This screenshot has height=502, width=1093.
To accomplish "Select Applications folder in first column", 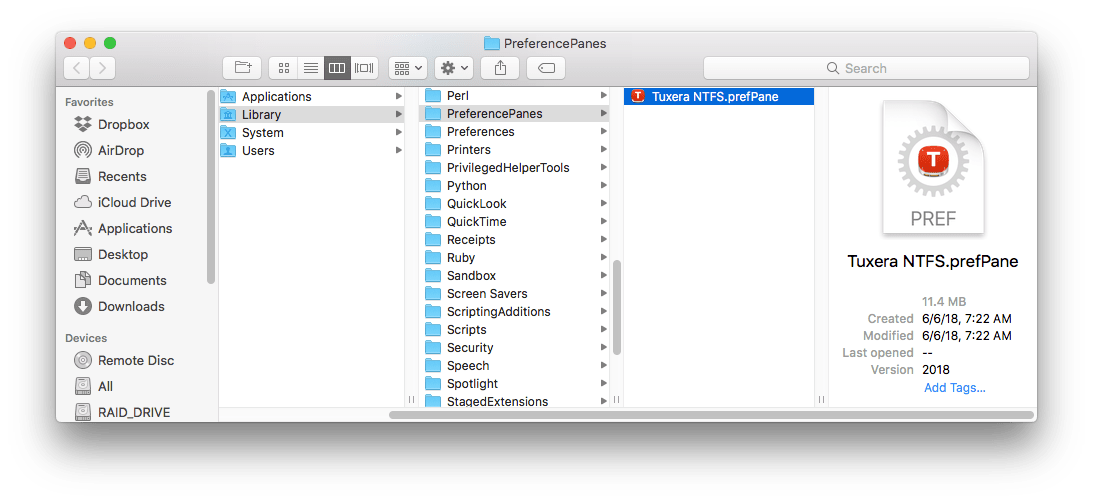I will click(x=312, y=96).
